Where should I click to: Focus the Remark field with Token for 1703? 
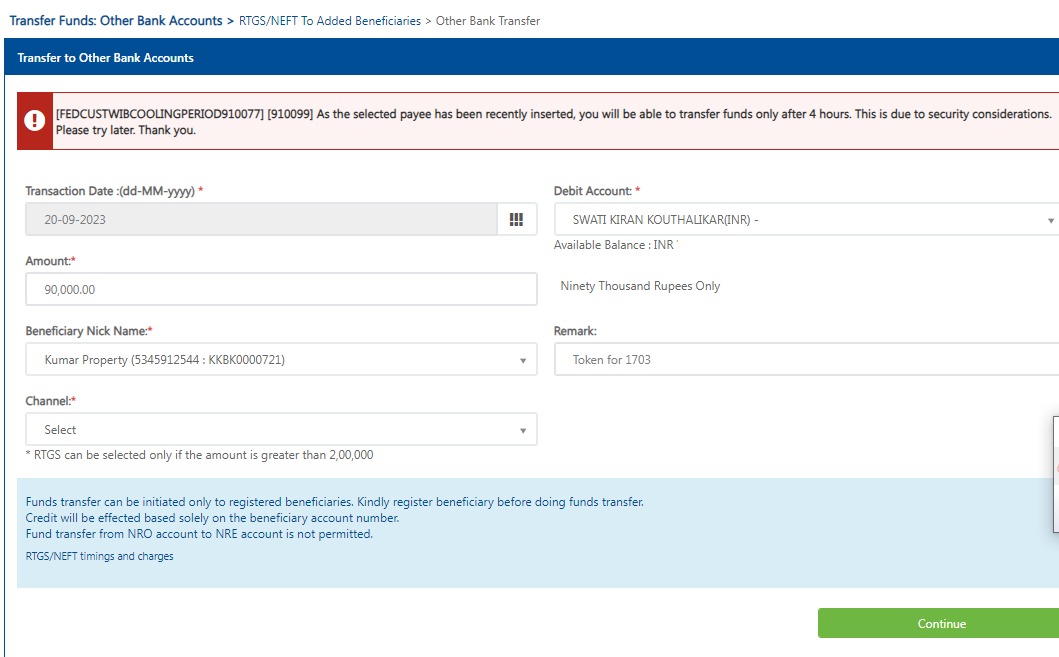click(806, 360)
